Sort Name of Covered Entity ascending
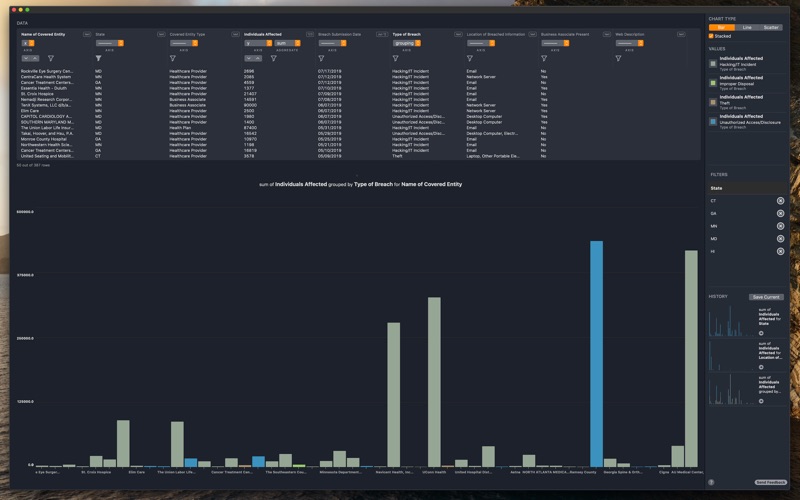 coord(35,59)
